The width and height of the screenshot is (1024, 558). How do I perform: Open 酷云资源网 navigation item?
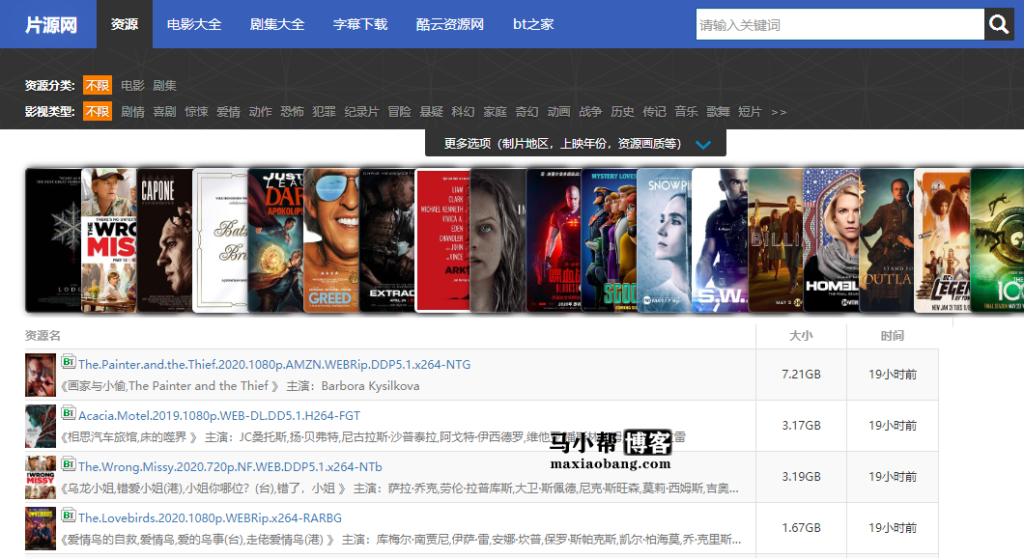coord(450,24)
